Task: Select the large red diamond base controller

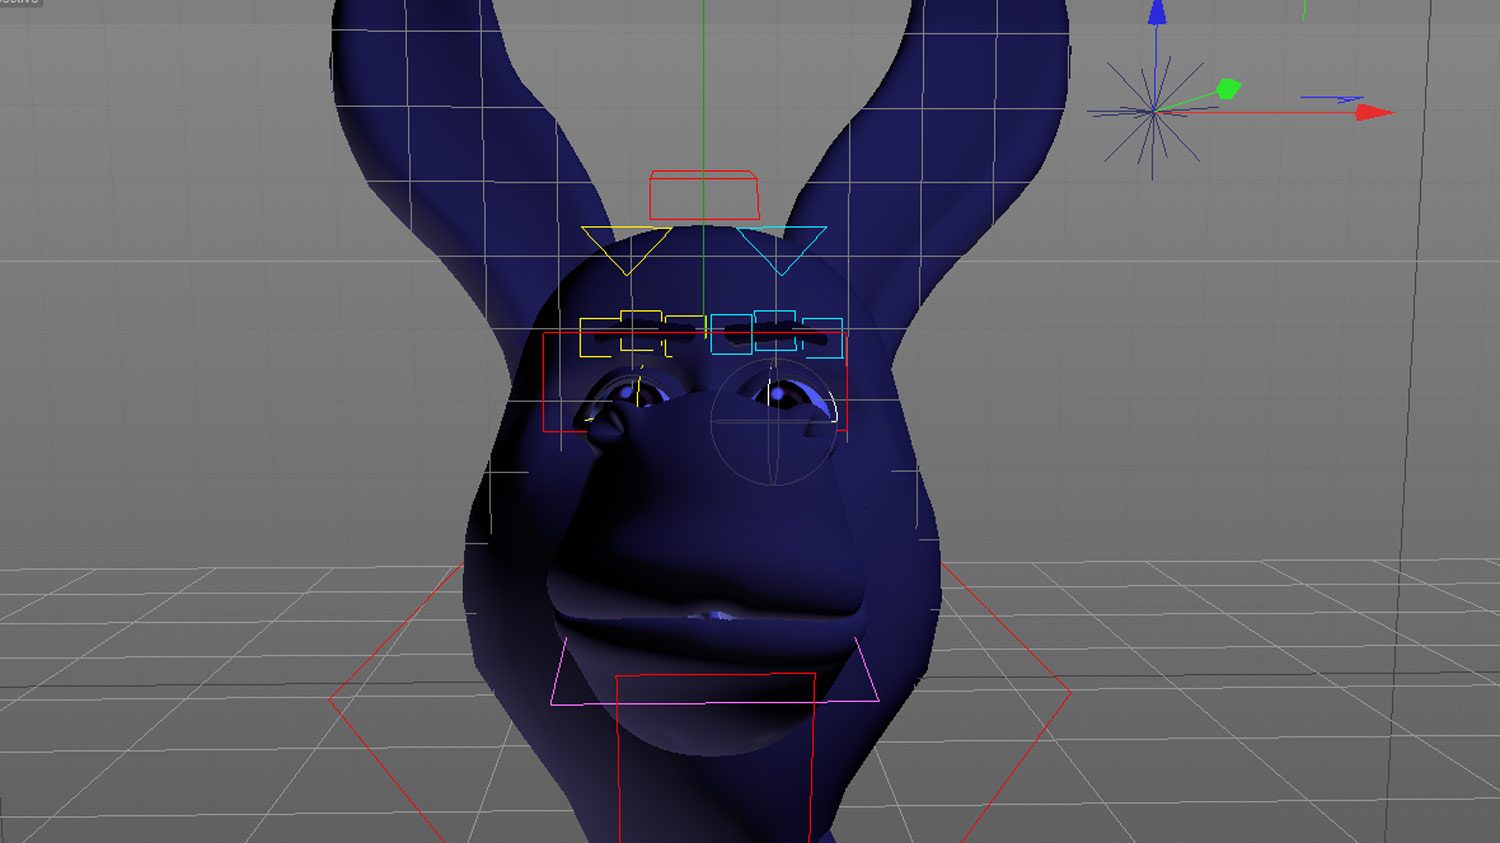Action: (1068, 692)
